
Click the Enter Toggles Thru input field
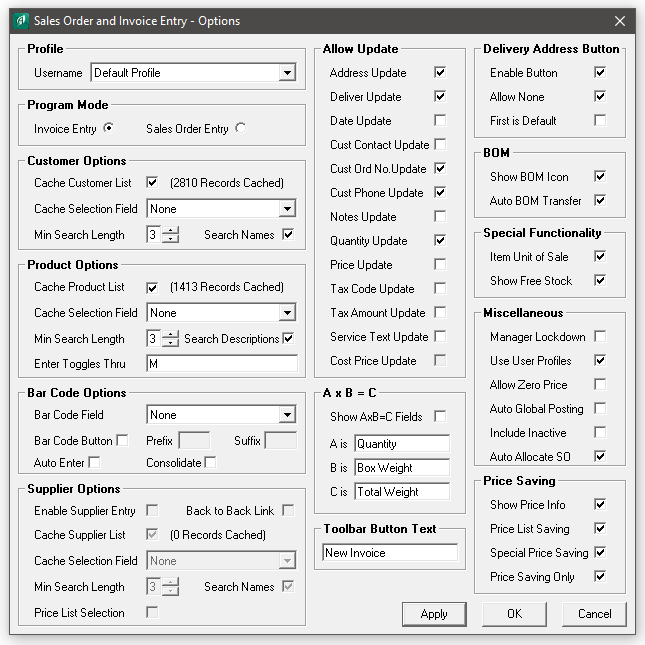pyautogui.click(x=221, y=364)
